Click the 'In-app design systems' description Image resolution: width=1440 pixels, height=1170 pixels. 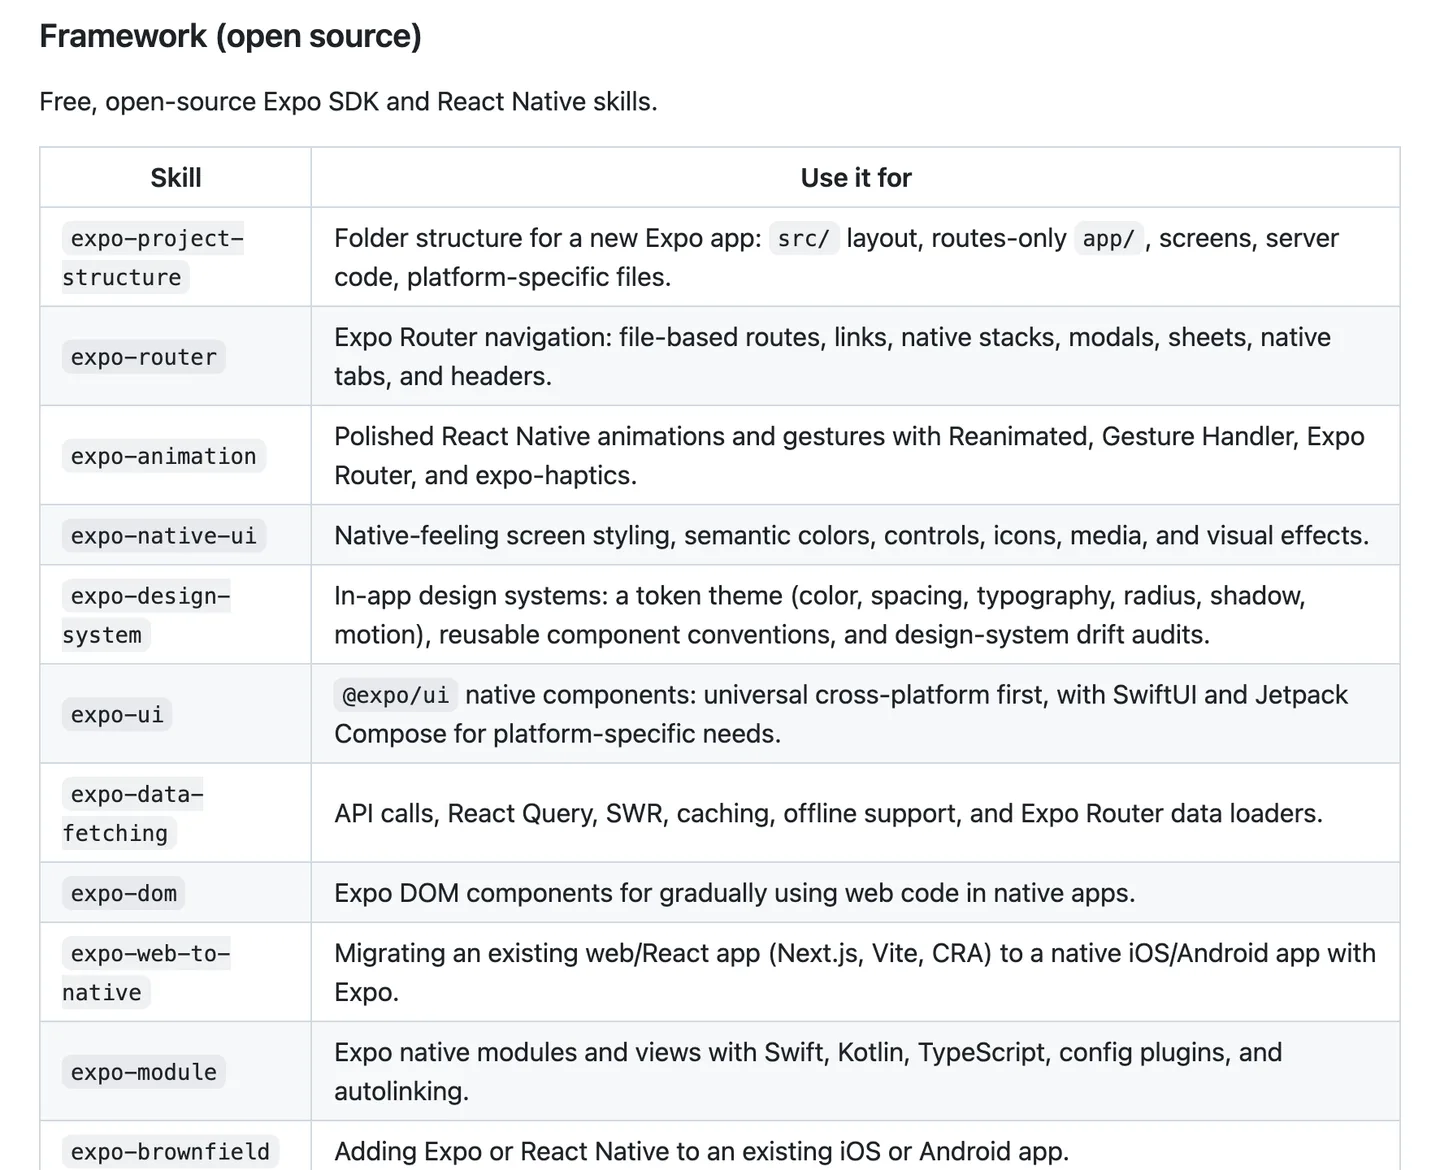820,614
